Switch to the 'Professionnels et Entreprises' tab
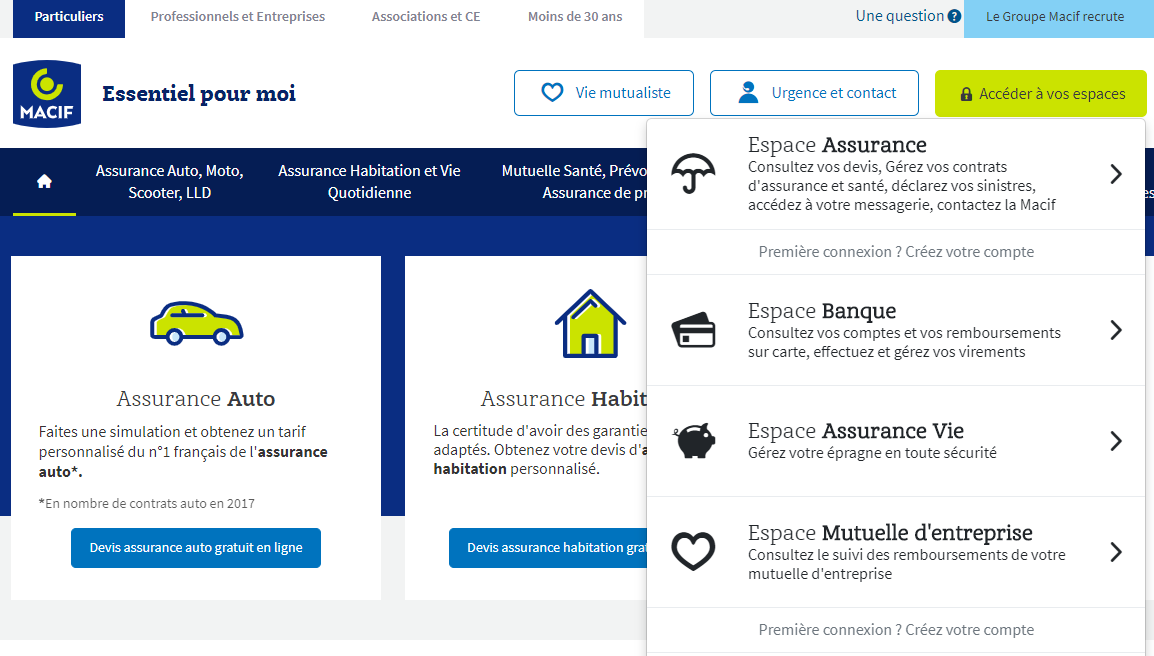 (x=237, y=15)
